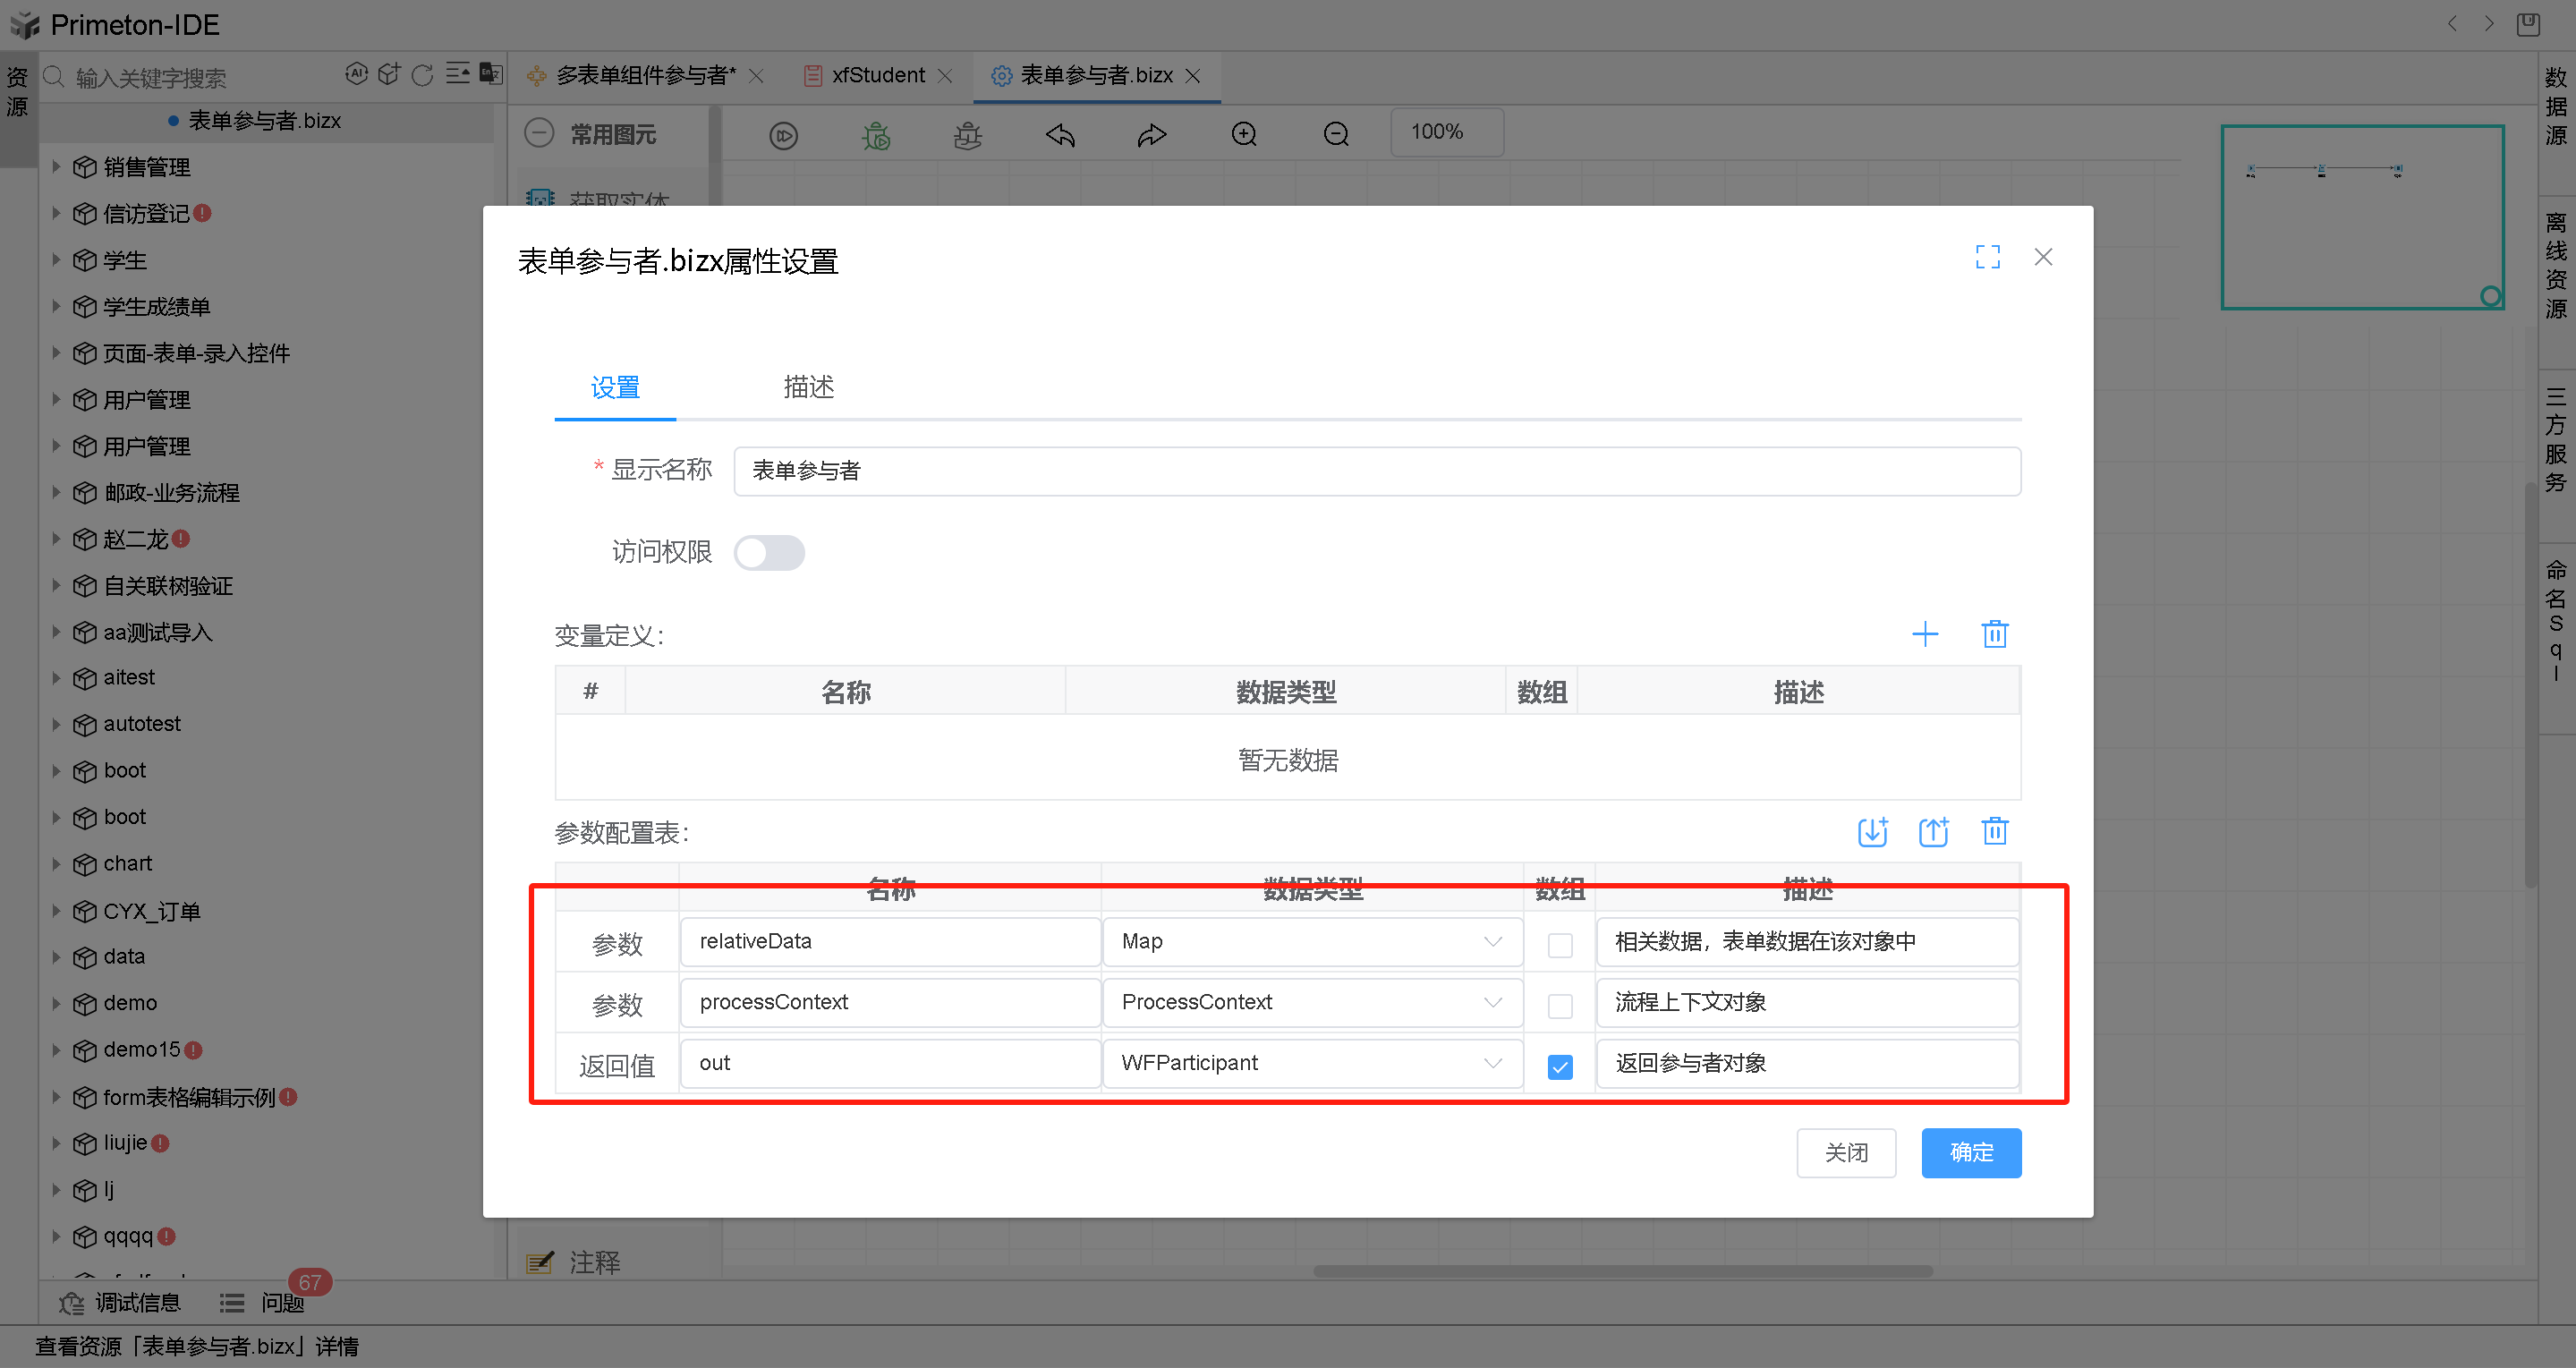Click the 关闭 button

point(1845,1153)
